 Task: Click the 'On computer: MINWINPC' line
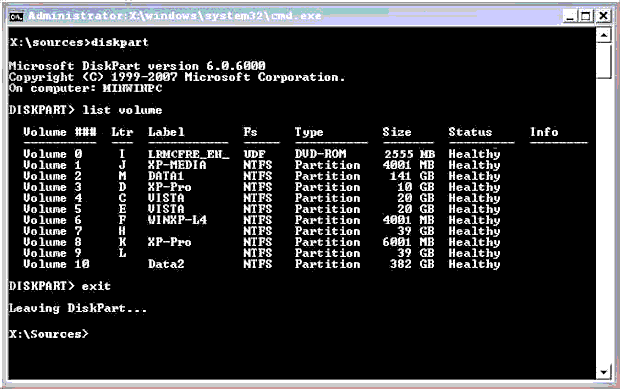[85, 88]
